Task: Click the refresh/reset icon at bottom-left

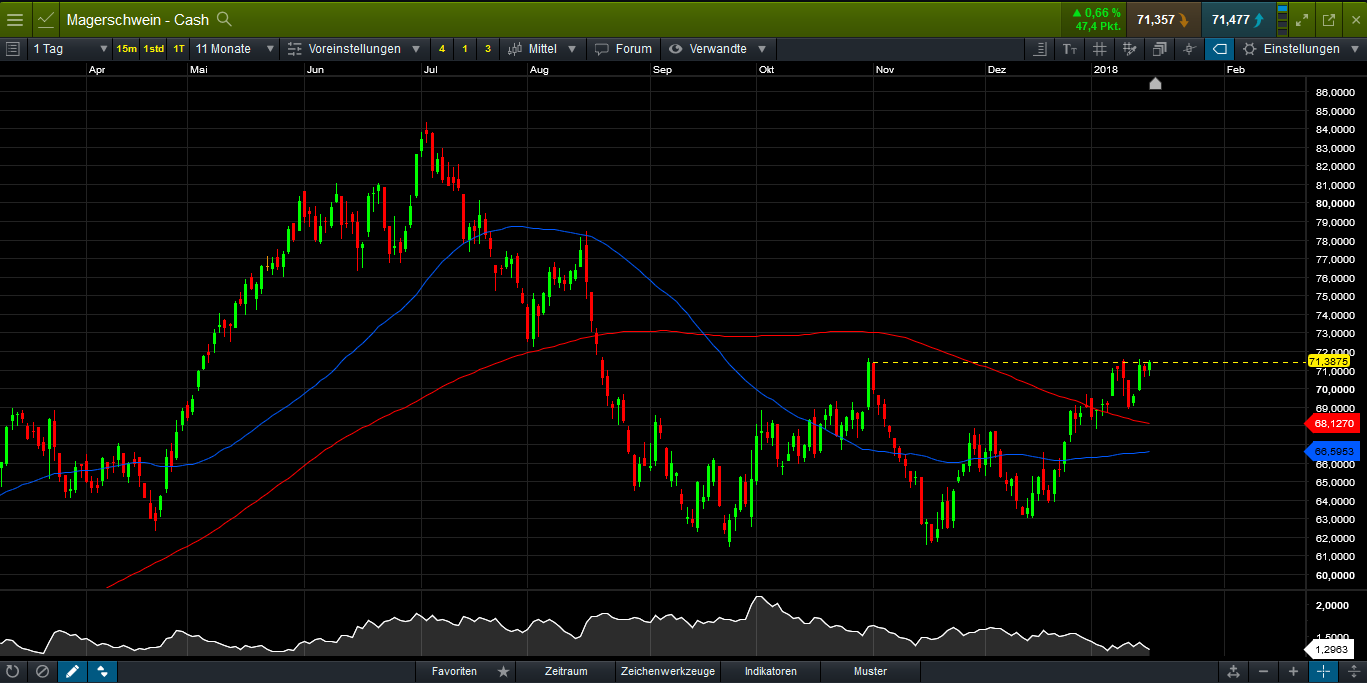Action: [13, 671]
